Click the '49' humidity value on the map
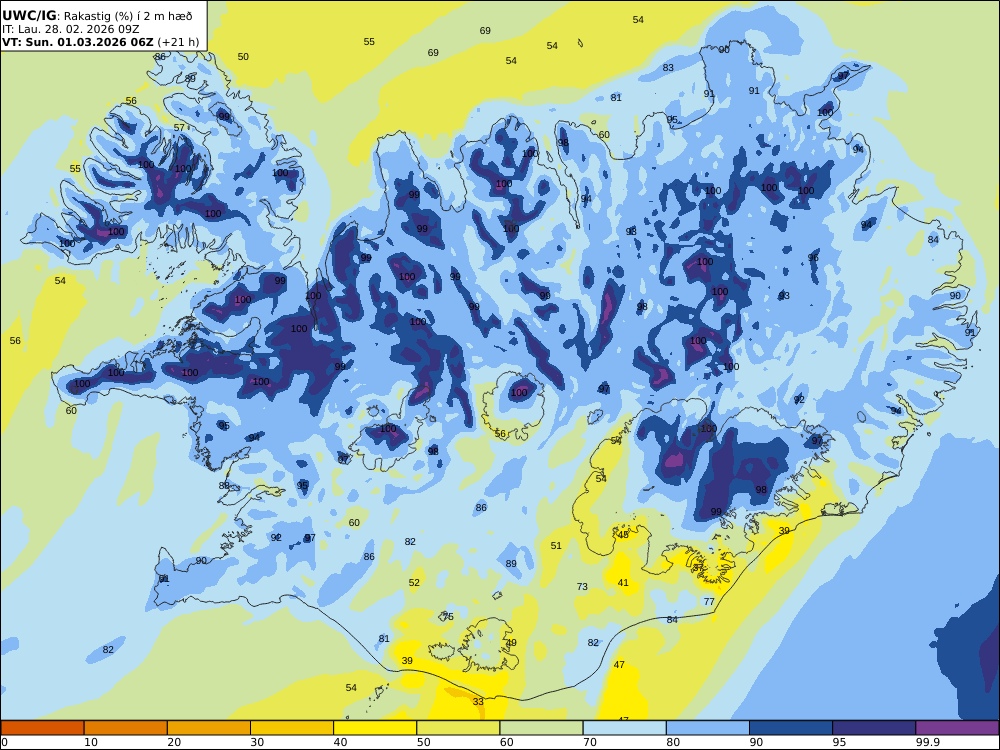Image resolution: width=1000 pixels, height=750 pixels. tap(511, 643)
